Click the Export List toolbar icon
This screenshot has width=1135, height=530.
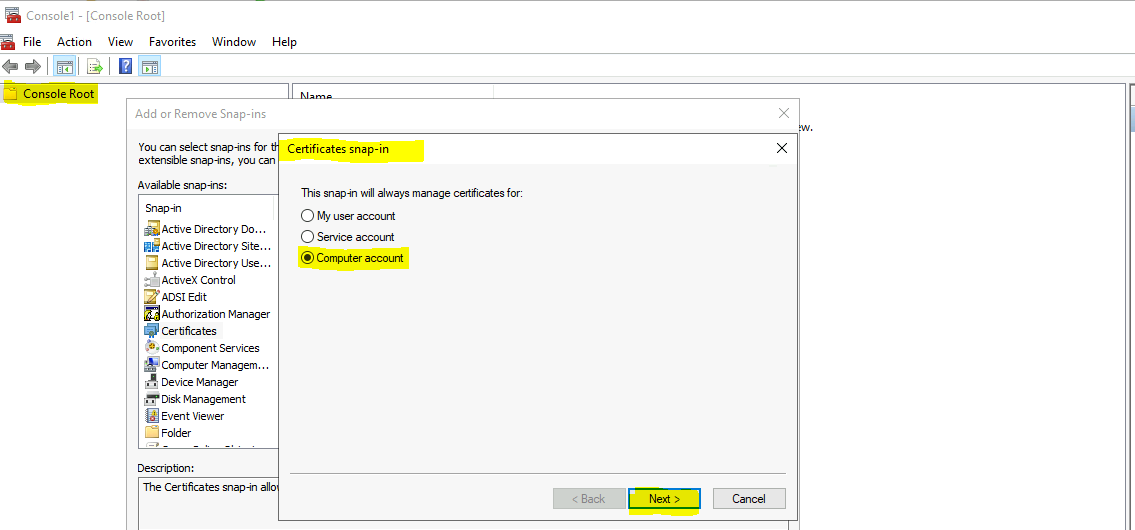coord(95,67)
